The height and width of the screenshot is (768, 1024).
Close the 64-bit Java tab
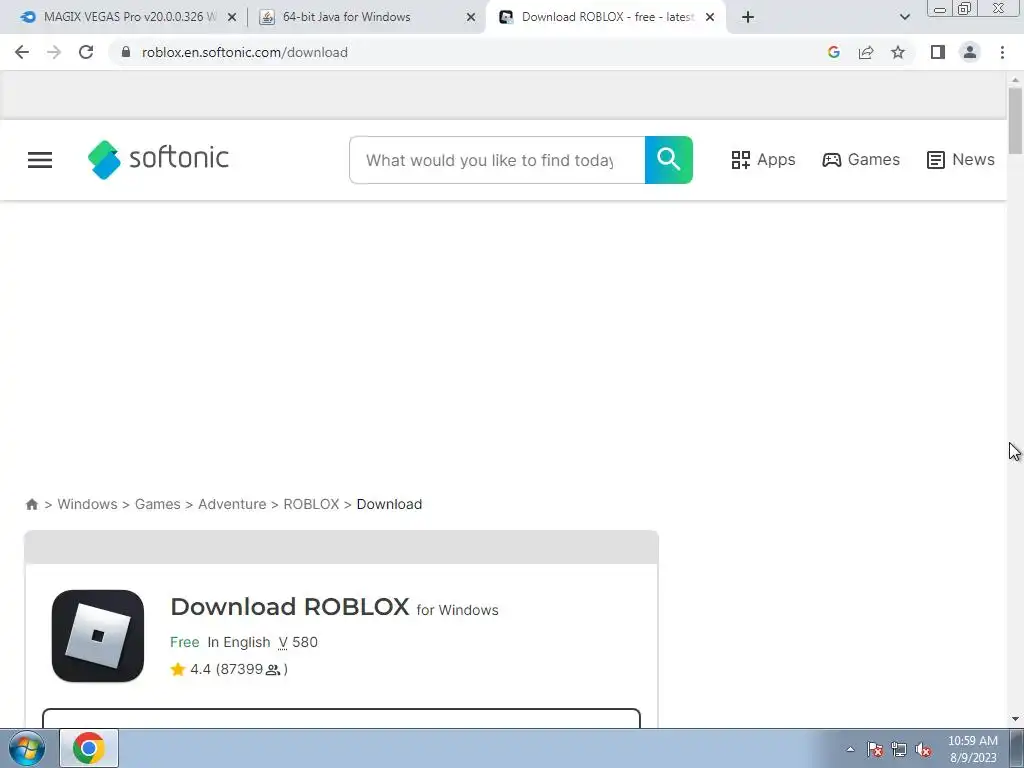[x=471, y=17]
